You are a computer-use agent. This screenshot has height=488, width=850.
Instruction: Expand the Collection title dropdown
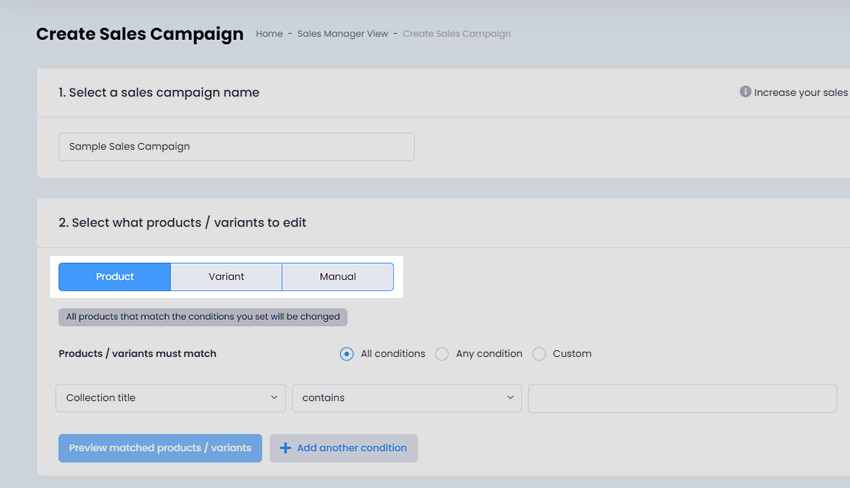tap(171, 398)
